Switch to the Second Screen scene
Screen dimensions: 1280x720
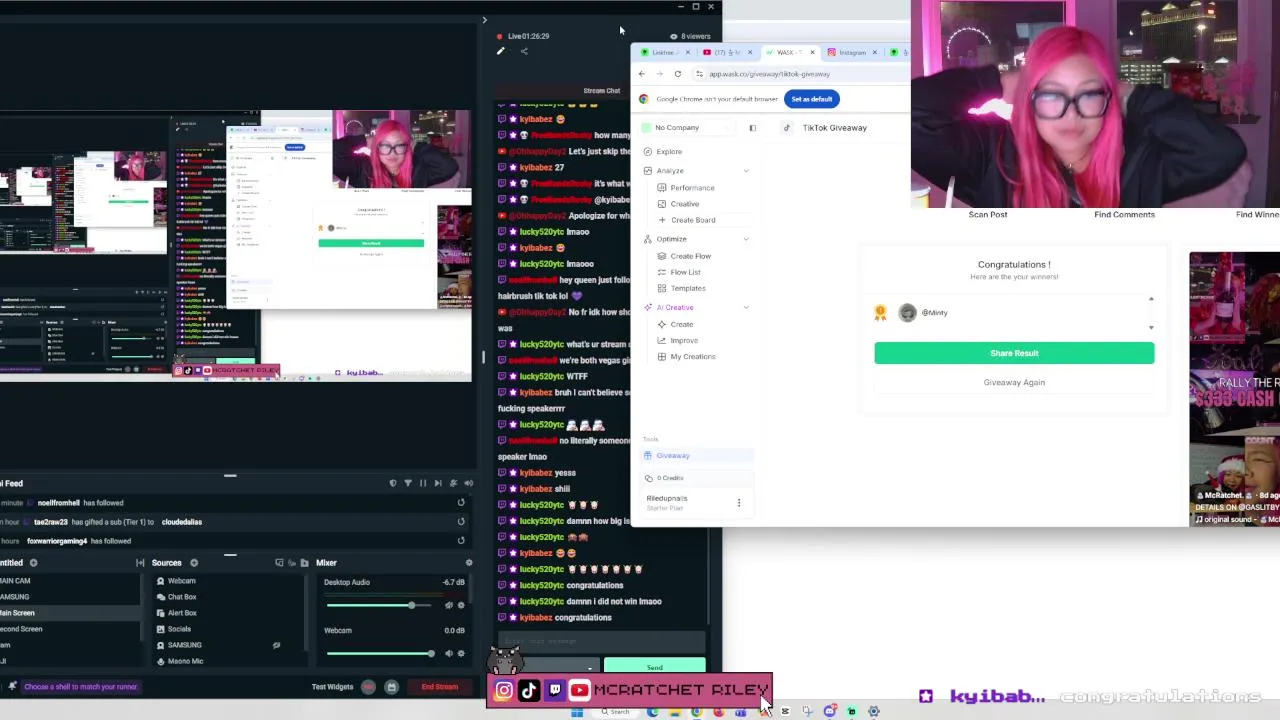tap(70, 629)
